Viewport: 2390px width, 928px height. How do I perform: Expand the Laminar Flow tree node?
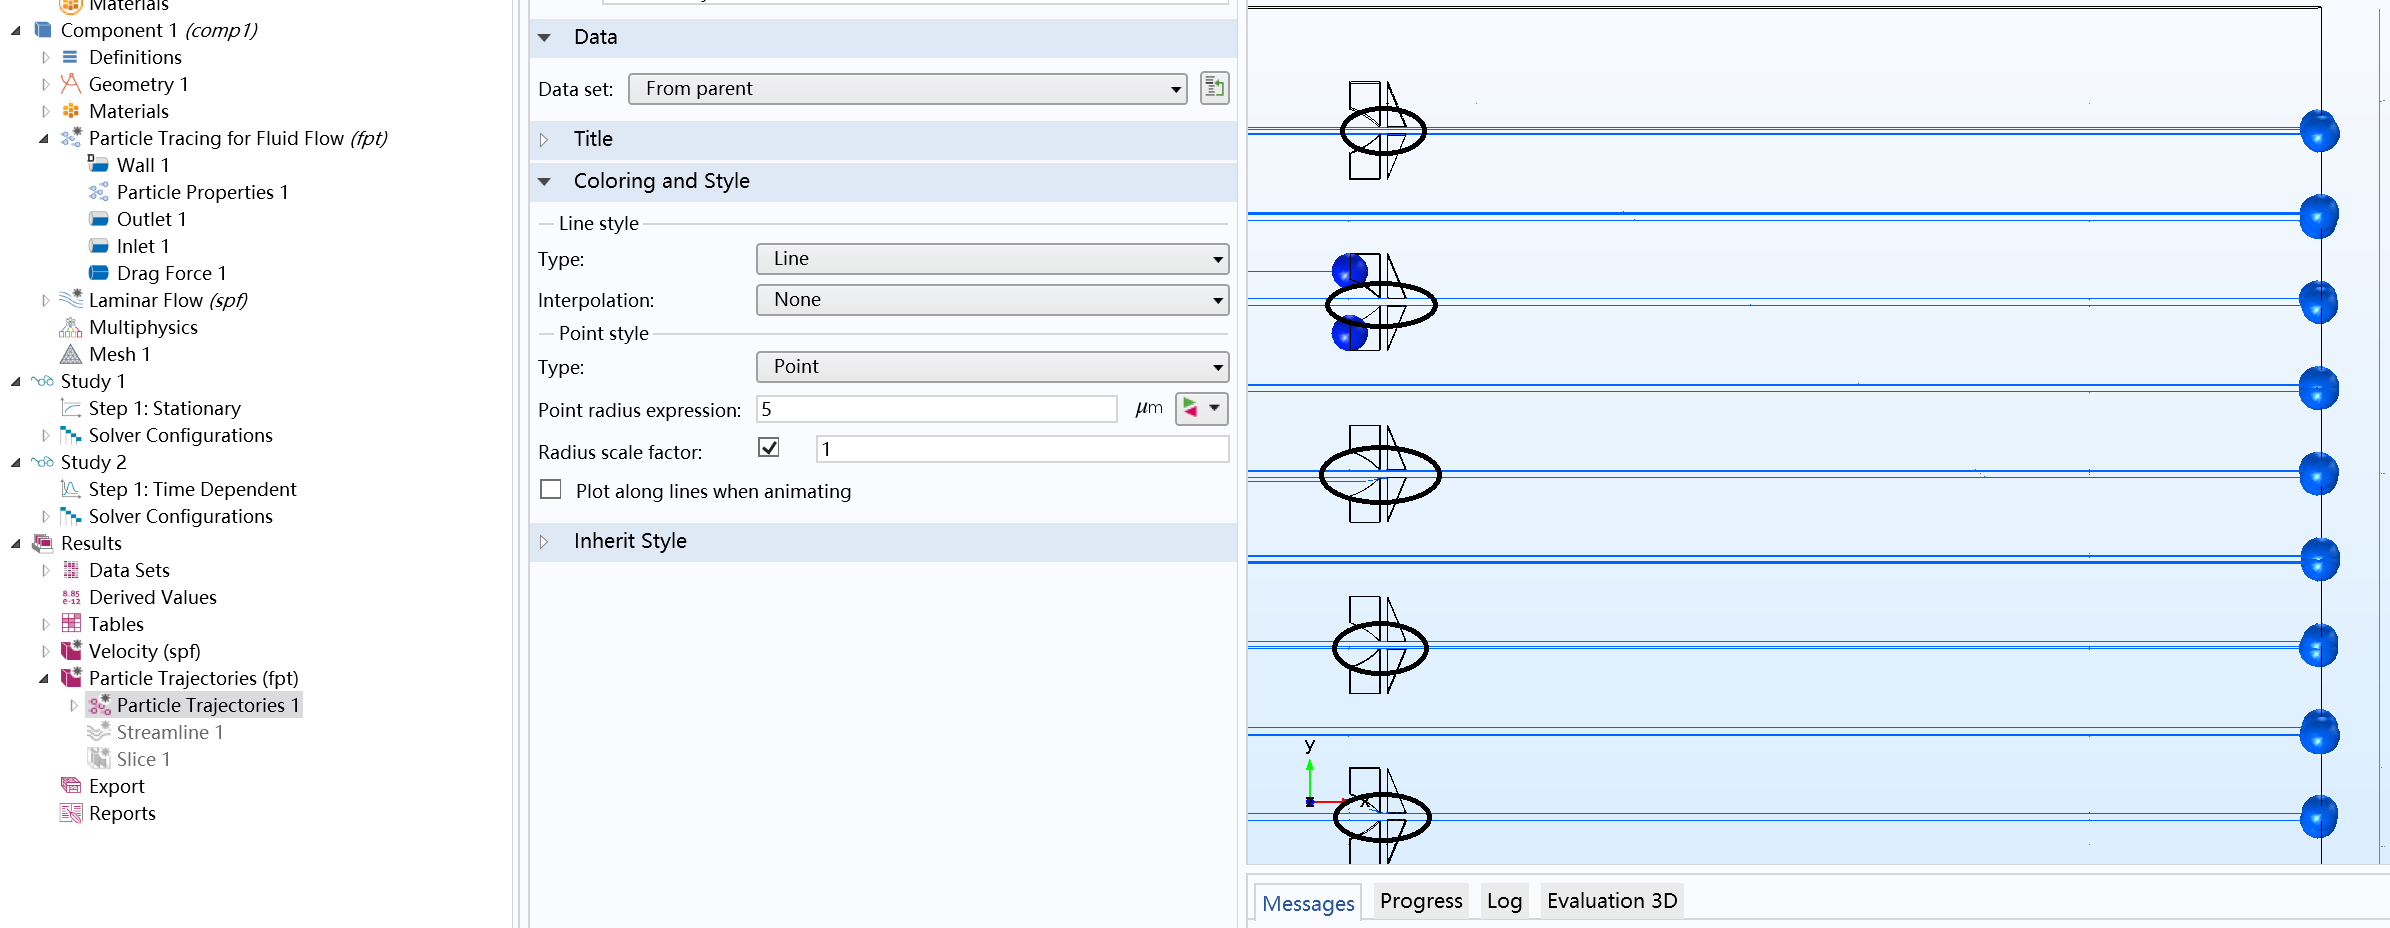[x=45, y=300]
